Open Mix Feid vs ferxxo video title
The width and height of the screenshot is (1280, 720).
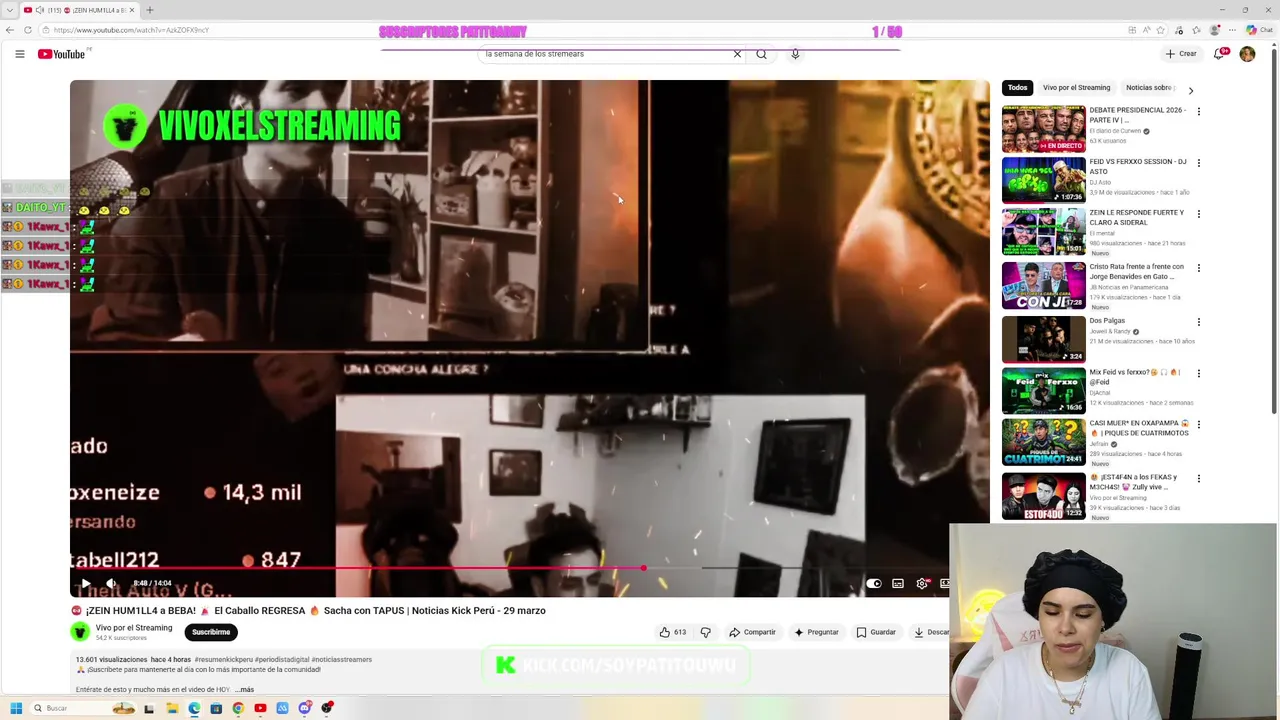(1135, 377)
